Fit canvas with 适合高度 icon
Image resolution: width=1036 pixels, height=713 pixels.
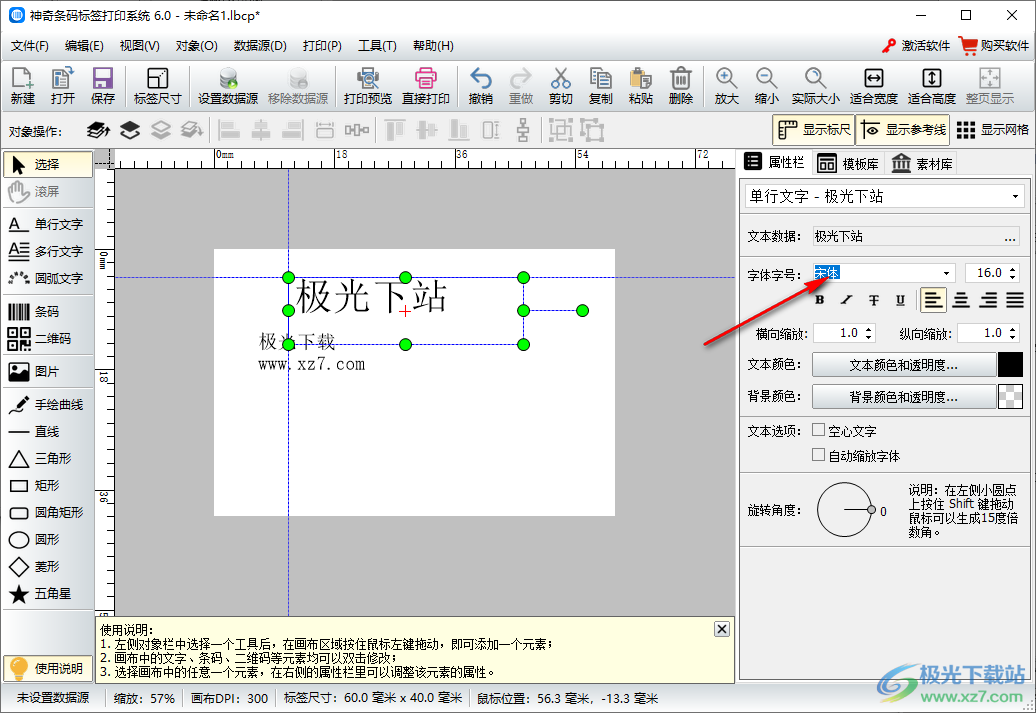point(932,85)
